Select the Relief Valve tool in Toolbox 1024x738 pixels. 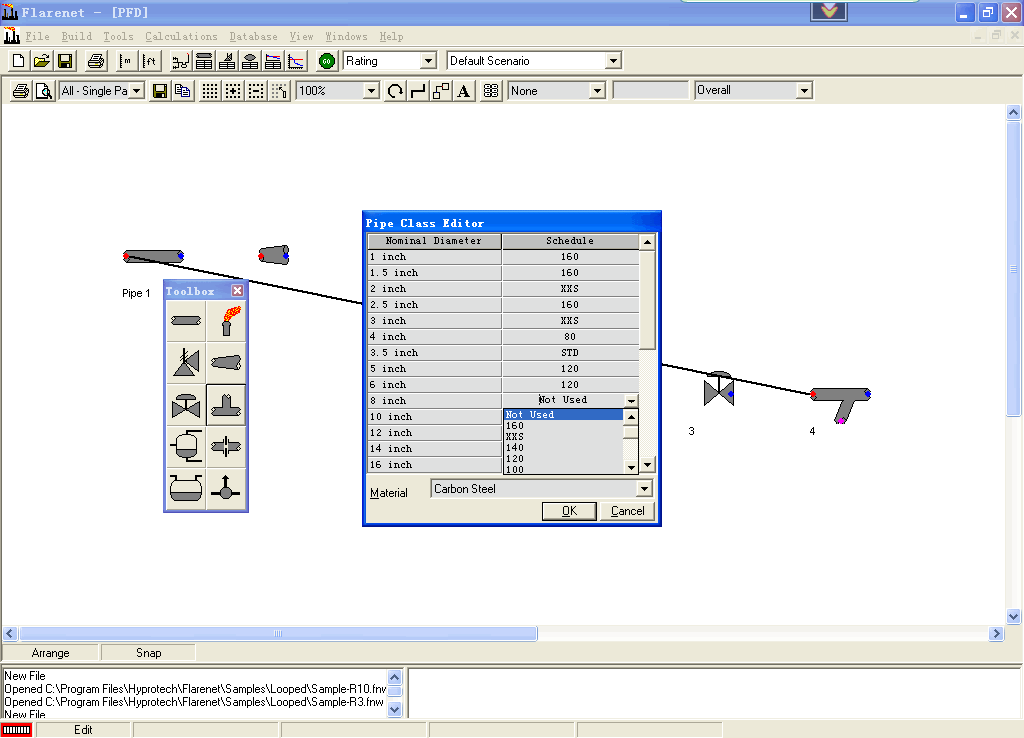pos(186,362)
